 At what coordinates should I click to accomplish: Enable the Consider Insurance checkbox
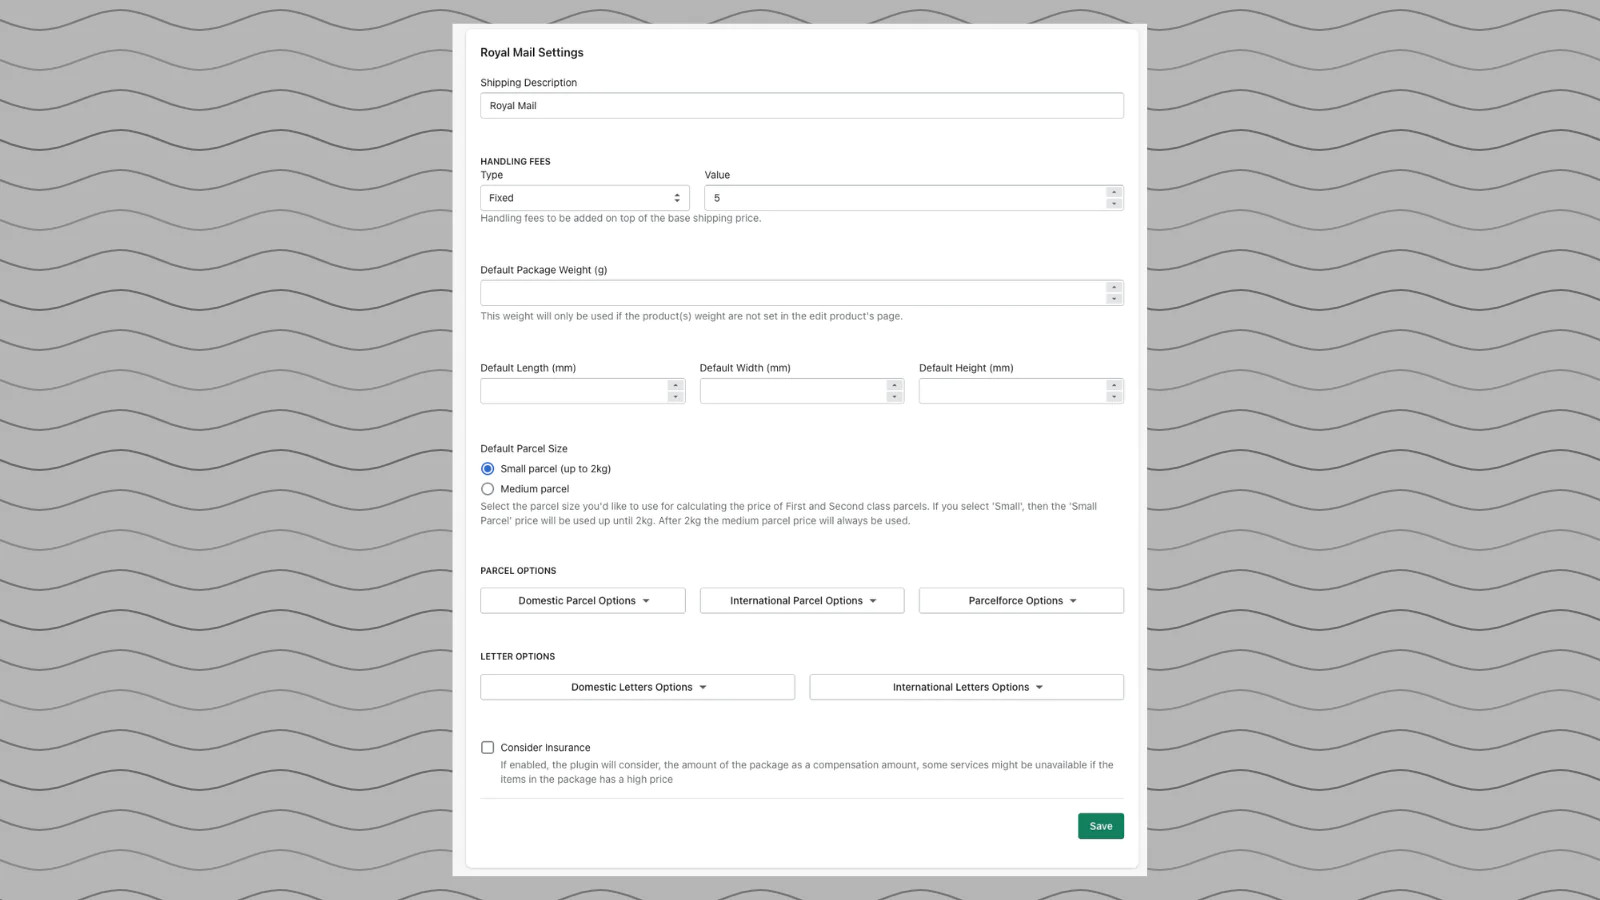pos(487,748)
